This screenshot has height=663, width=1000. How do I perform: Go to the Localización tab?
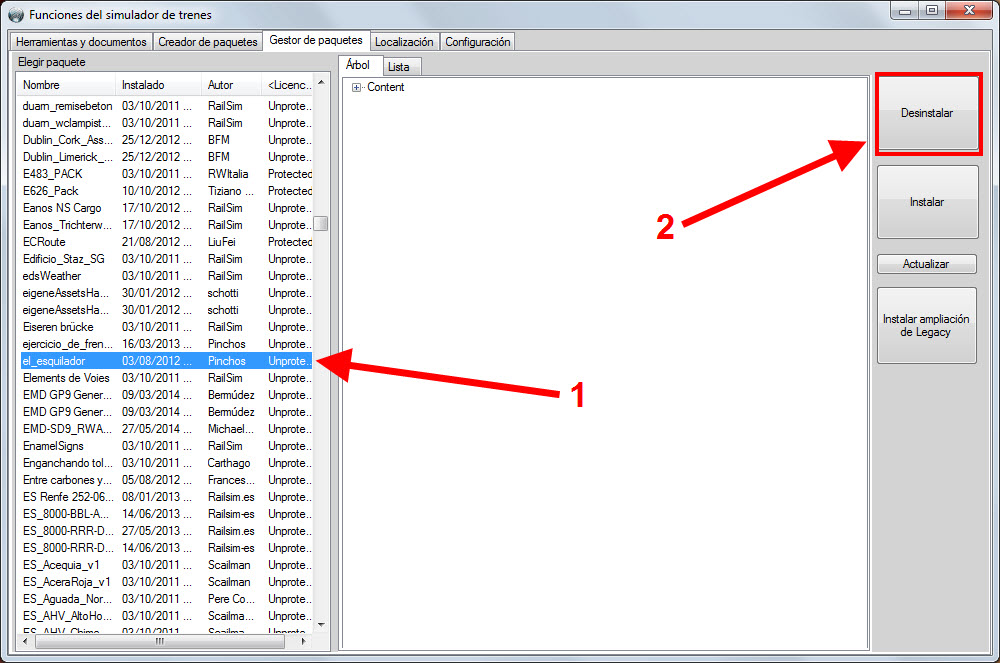(x=404, y=42)
